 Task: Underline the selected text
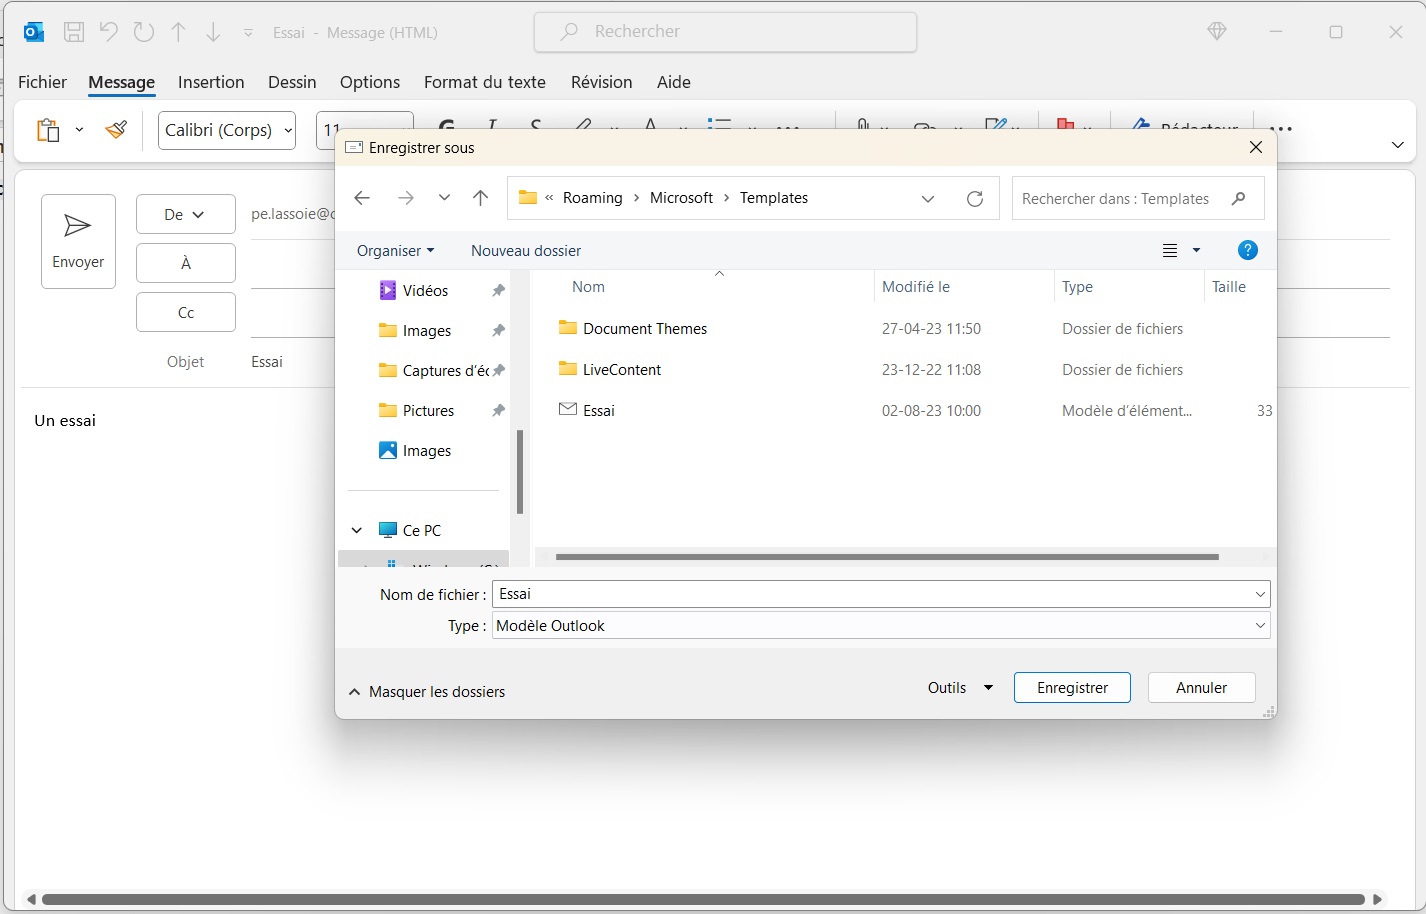536,128
